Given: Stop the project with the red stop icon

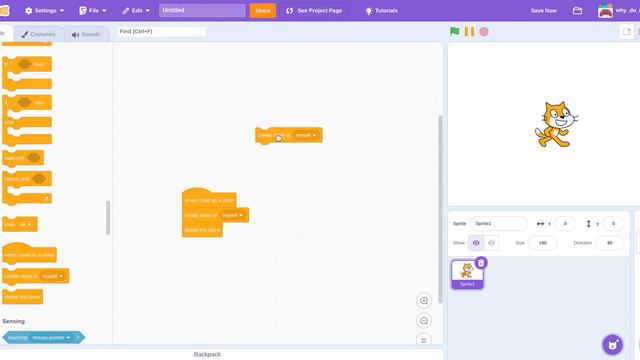Looking at the screenshot, I should [484, 31].
